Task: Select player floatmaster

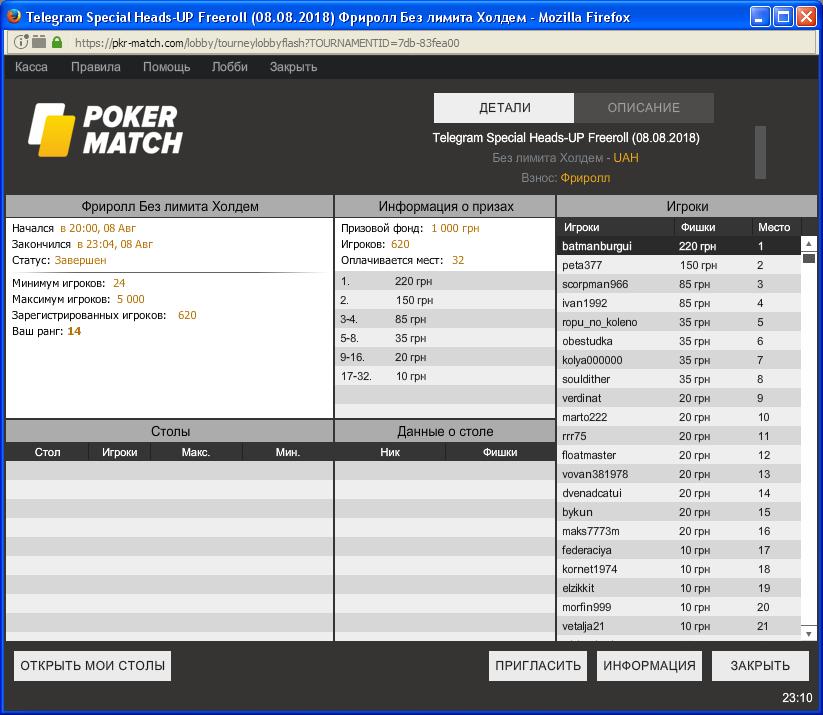Action: [x=679, y=455]
